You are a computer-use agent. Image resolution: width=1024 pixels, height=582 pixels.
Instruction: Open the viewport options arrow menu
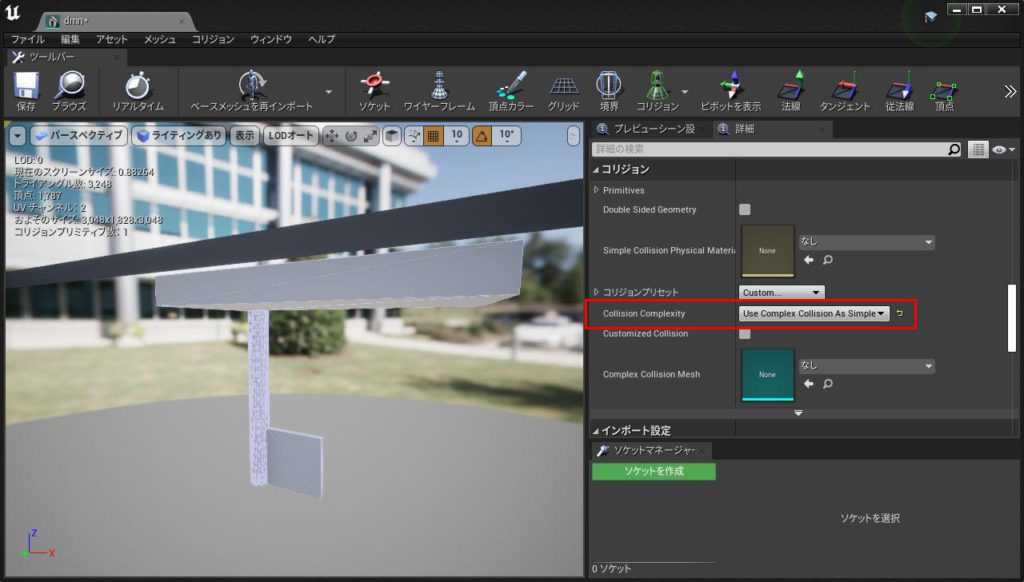pos(18,135)
